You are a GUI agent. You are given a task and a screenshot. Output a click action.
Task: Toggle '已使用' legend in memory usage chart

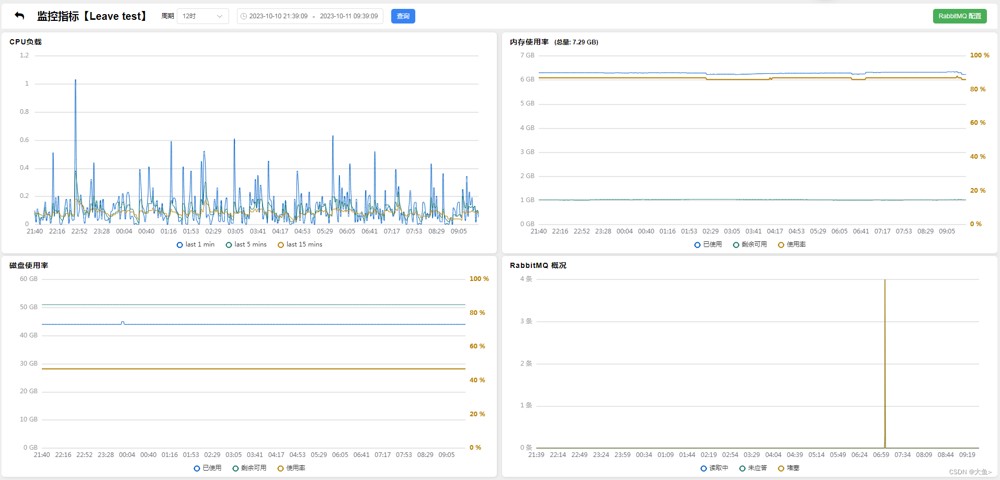point(709,244)
